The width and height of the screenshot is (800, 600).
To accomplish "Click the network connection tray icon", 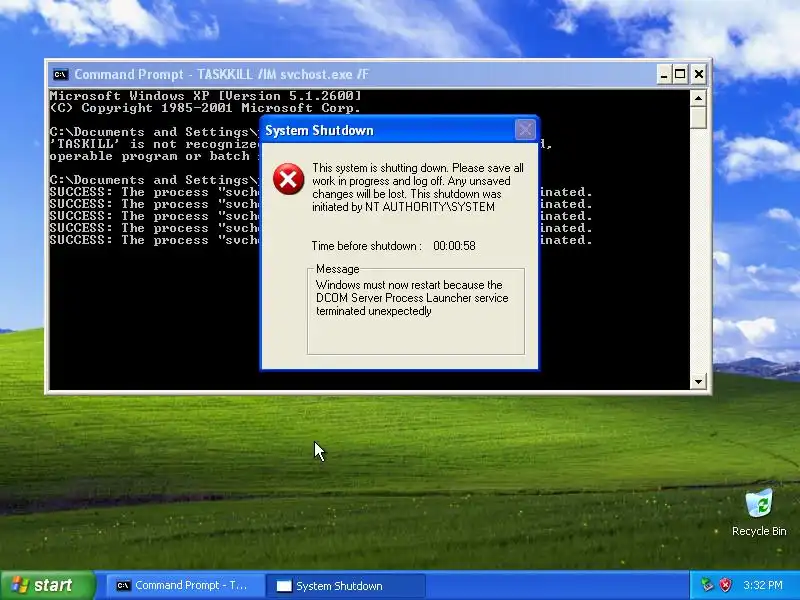I will click(707, 585).
